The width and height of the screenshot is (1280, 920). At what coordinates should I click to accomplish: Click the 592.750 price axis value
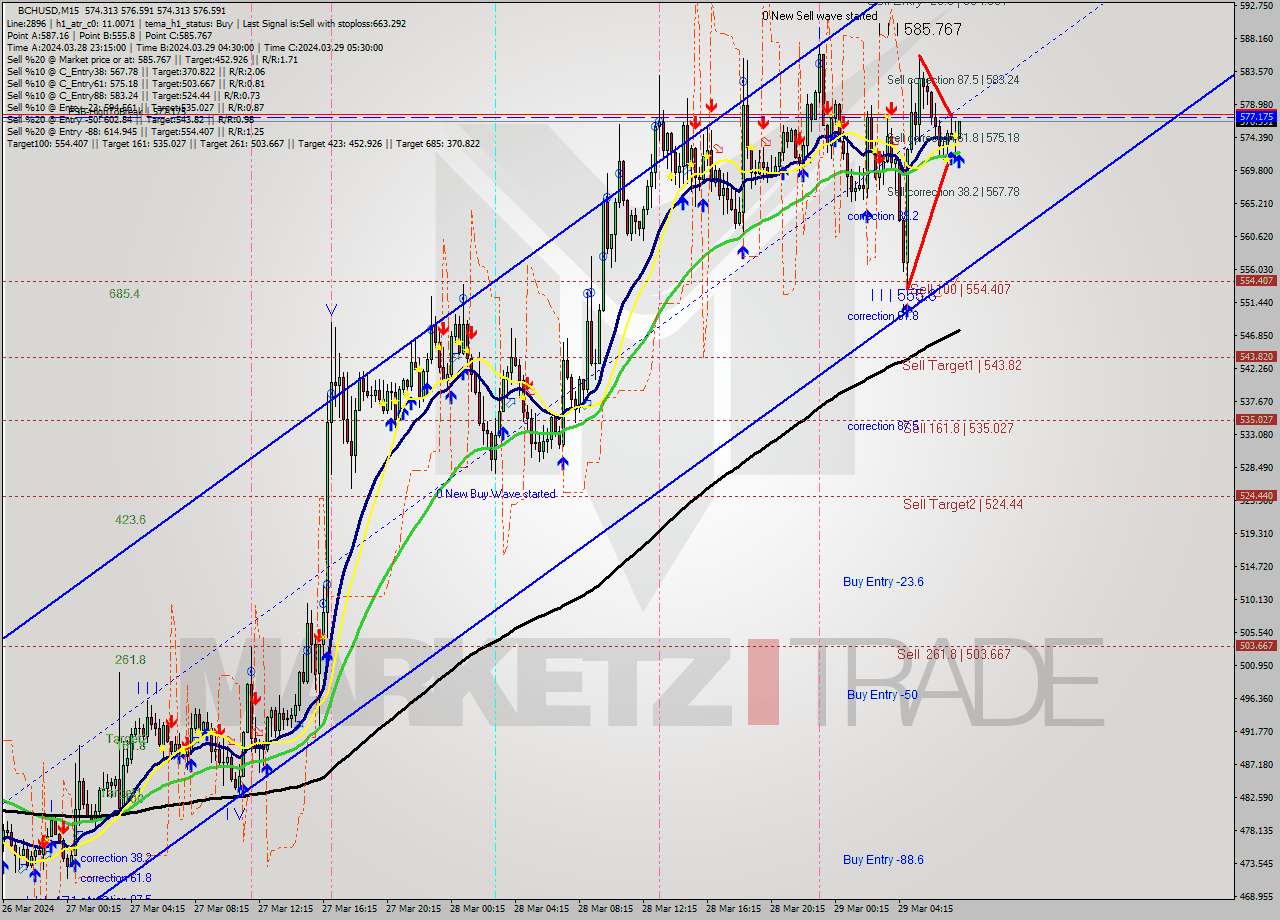pyautogui.click(x=1256, y=5)
